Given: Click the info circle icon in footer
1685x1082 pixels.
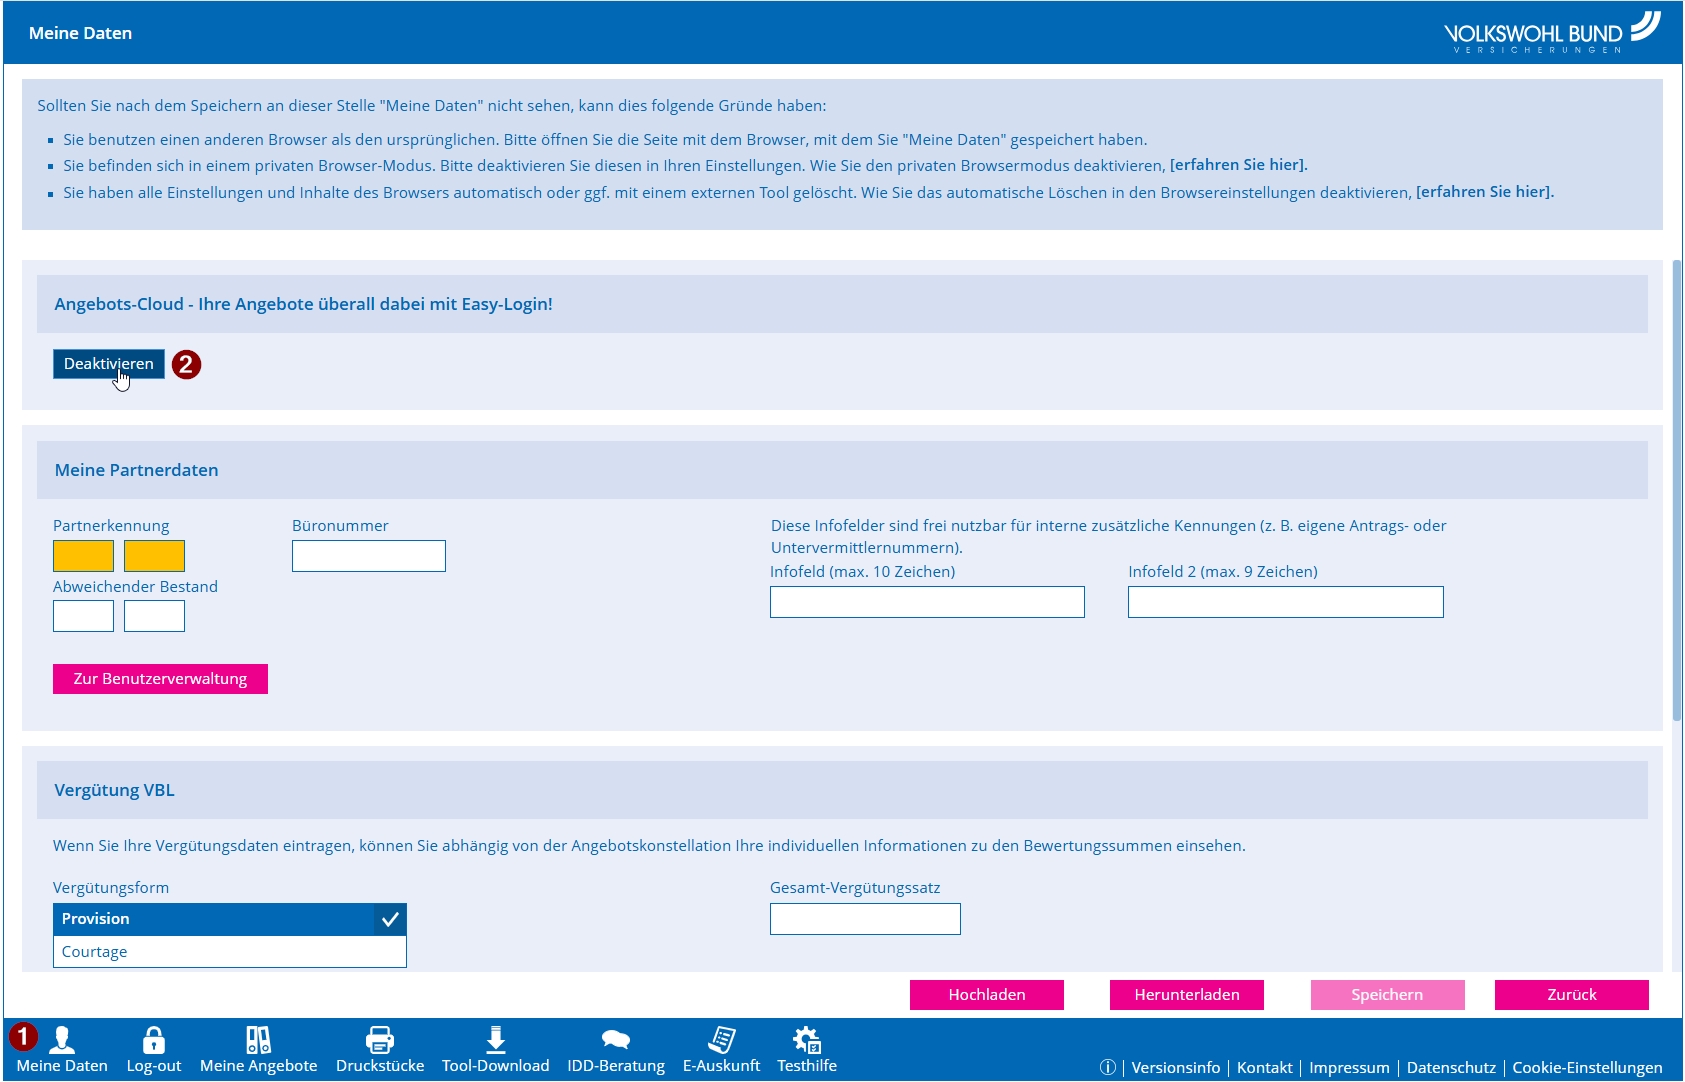Looking at the screenshot, I should [x=1108, y=1067].
